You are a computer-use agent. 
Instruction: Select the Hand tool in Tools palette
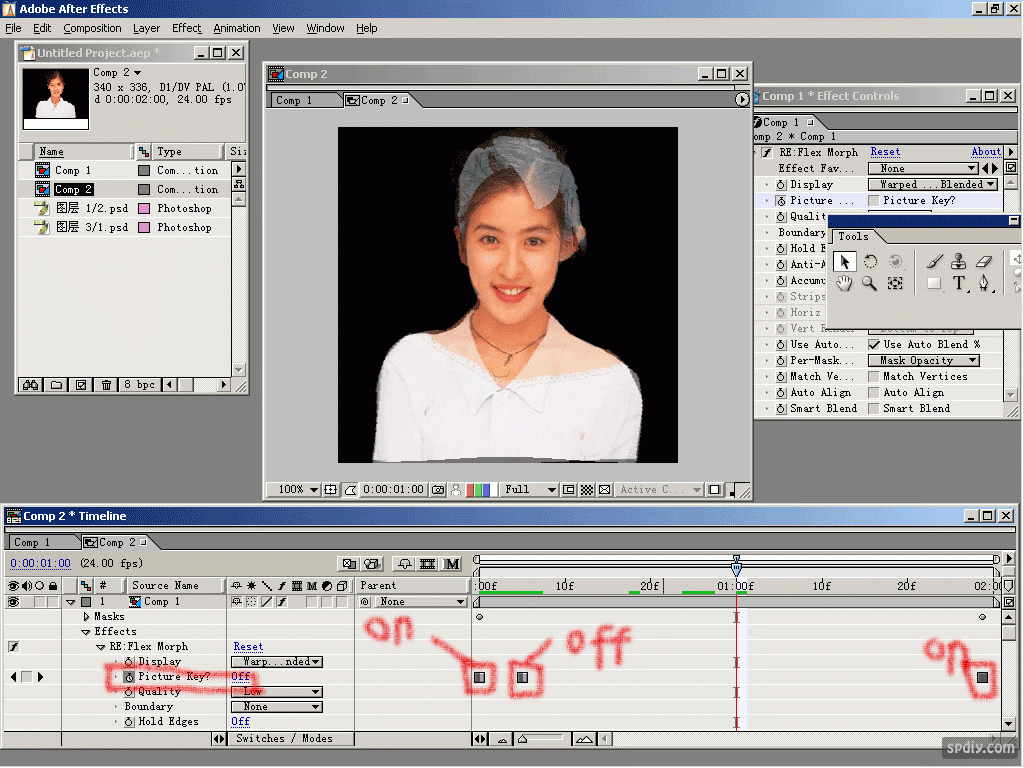tap(845, 284)
